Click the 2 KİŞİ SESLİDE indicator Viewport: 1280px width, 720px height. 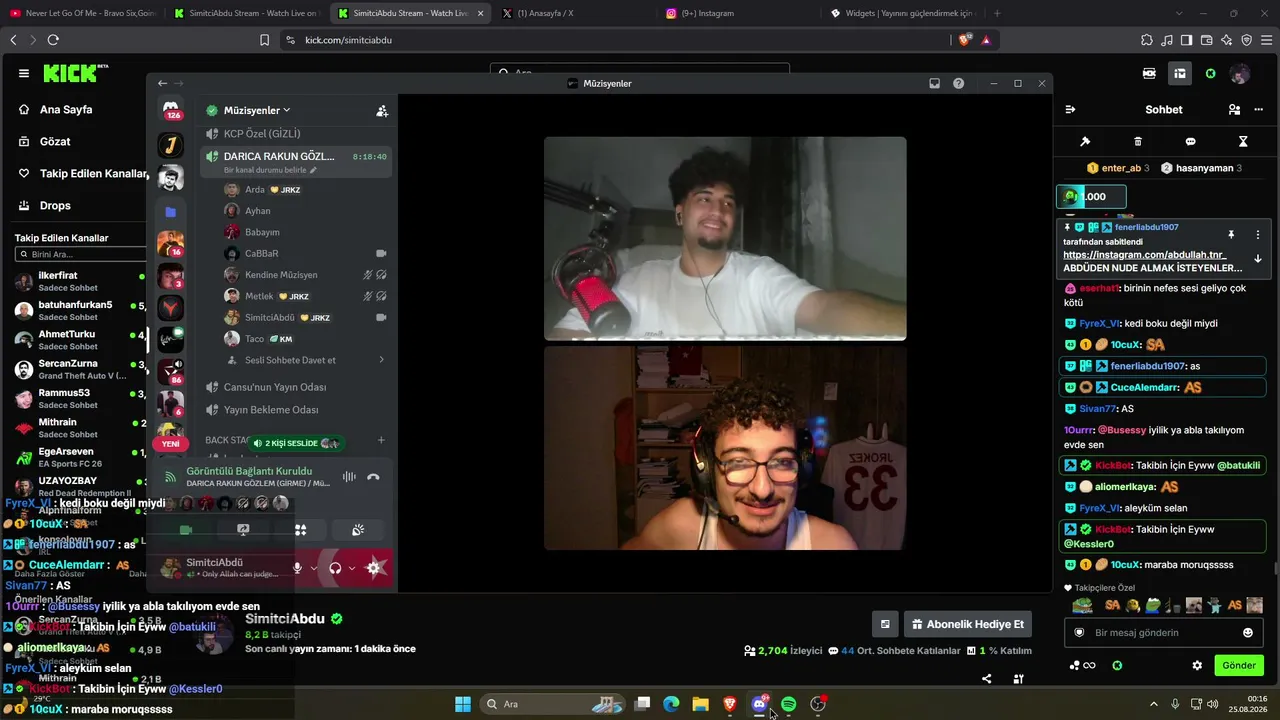[x=295, y=443]
